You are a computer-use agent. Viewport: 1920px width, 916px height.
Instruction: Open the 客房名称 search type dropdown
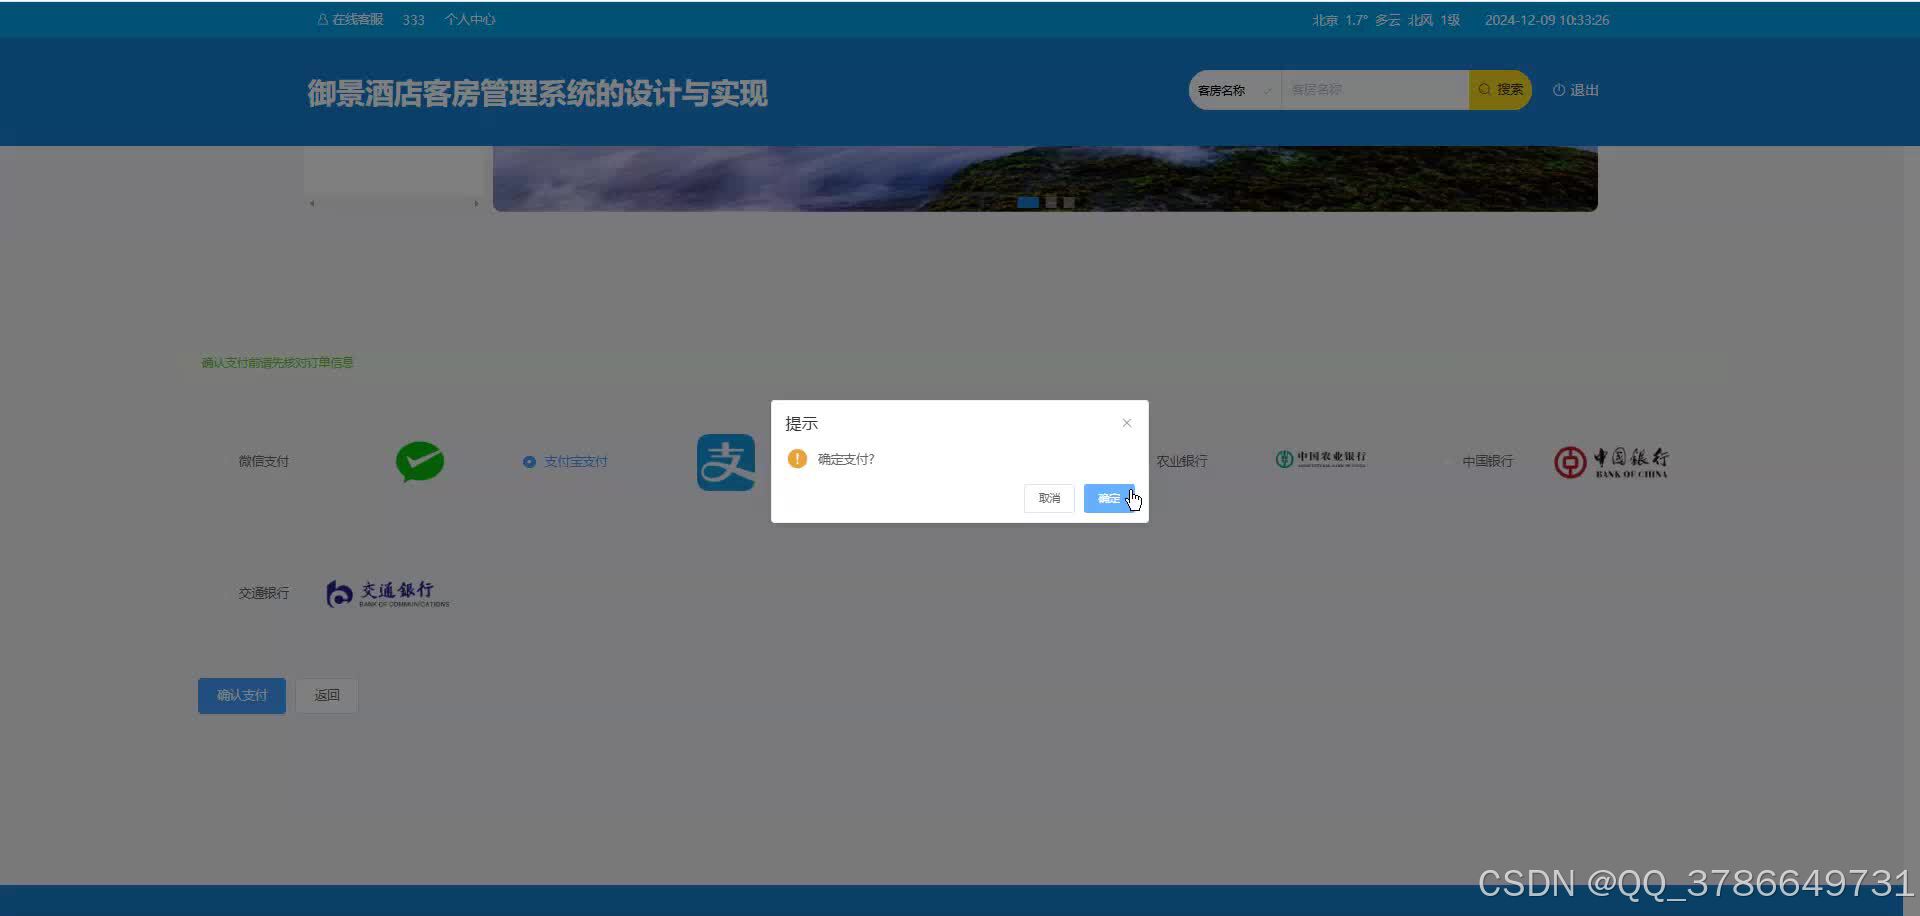pos(1234,90)
